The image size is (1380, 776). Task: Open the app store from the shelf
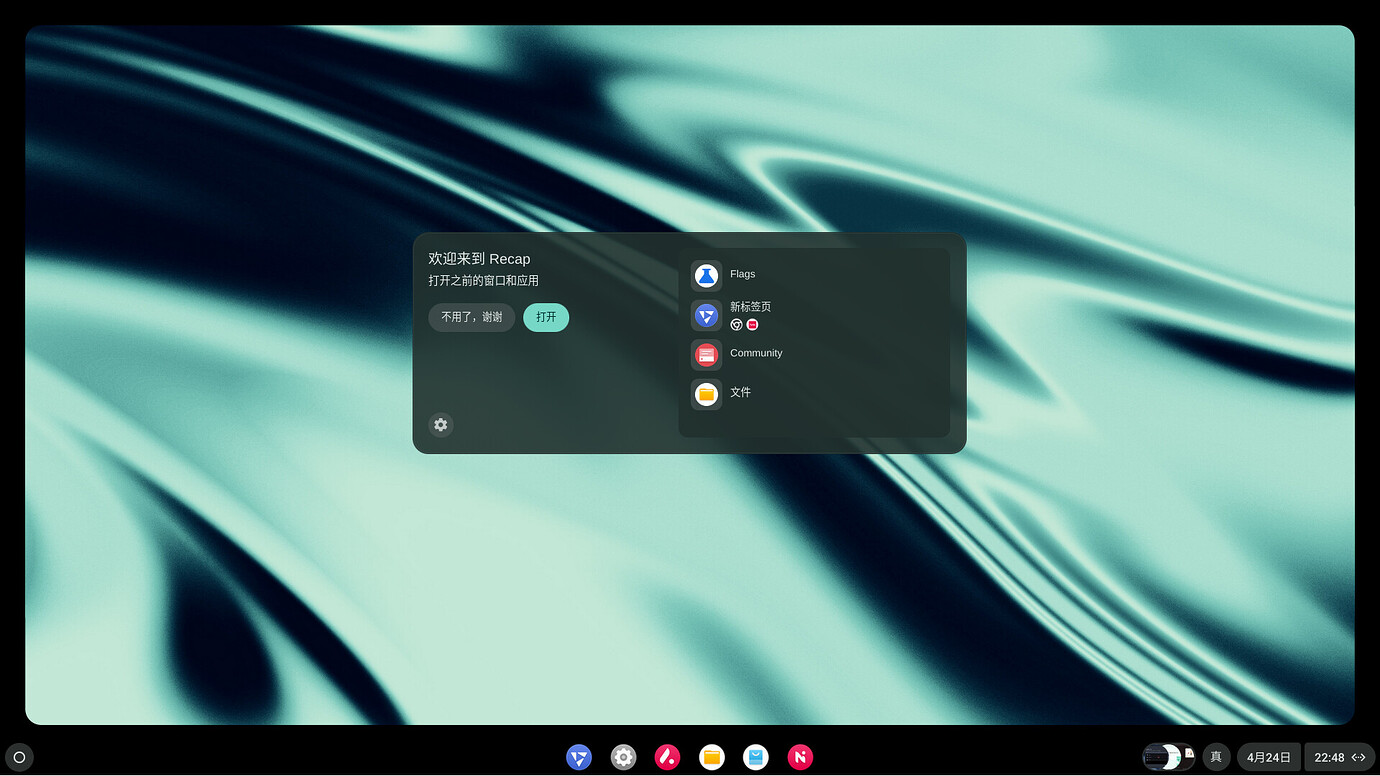[x=755, y=757]
